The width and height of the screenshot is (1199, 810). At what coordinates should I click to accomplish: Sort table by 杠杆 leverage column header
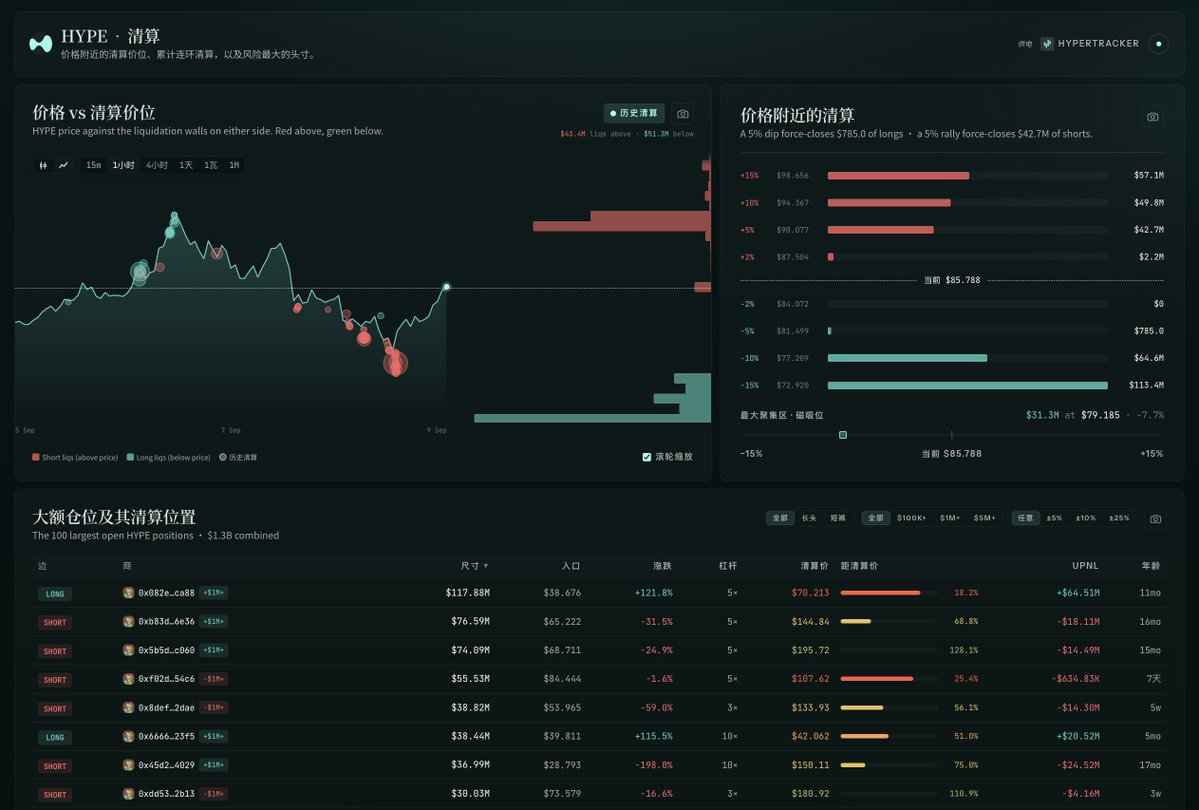(728, 566)
